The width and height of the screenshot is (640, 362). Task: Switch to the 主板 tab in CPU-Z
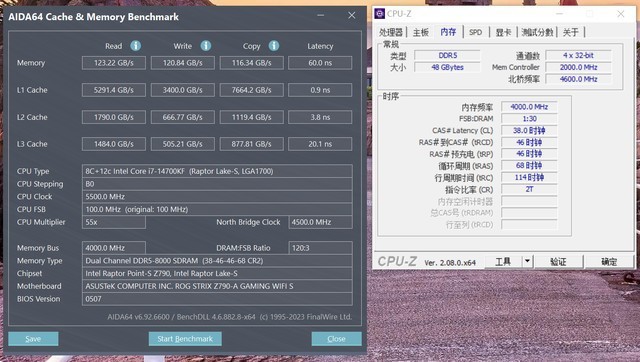pos(421,32)
